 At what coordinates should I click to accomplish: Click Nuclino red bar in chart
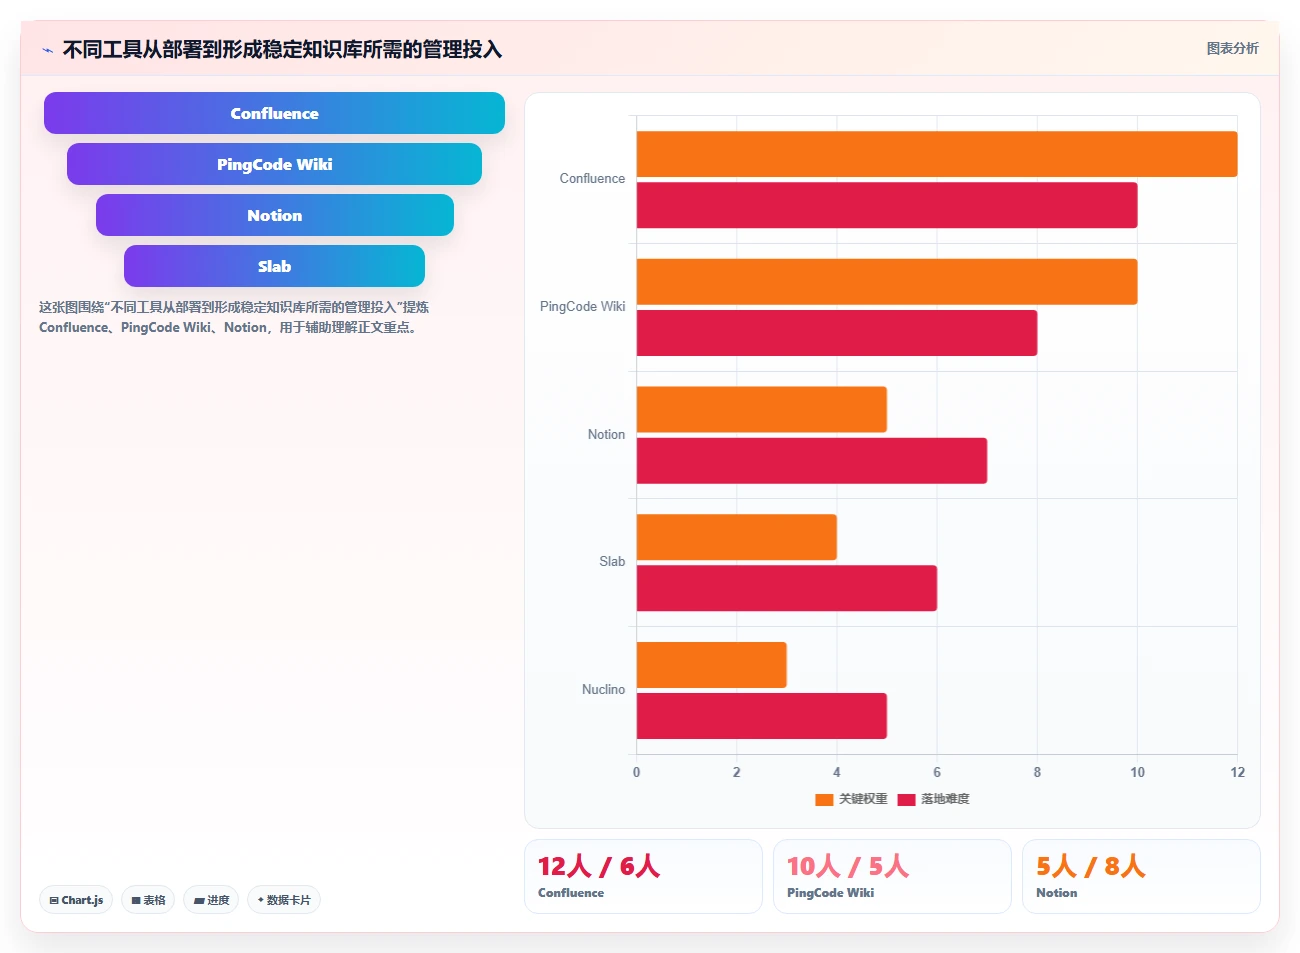tap(762, 716)
